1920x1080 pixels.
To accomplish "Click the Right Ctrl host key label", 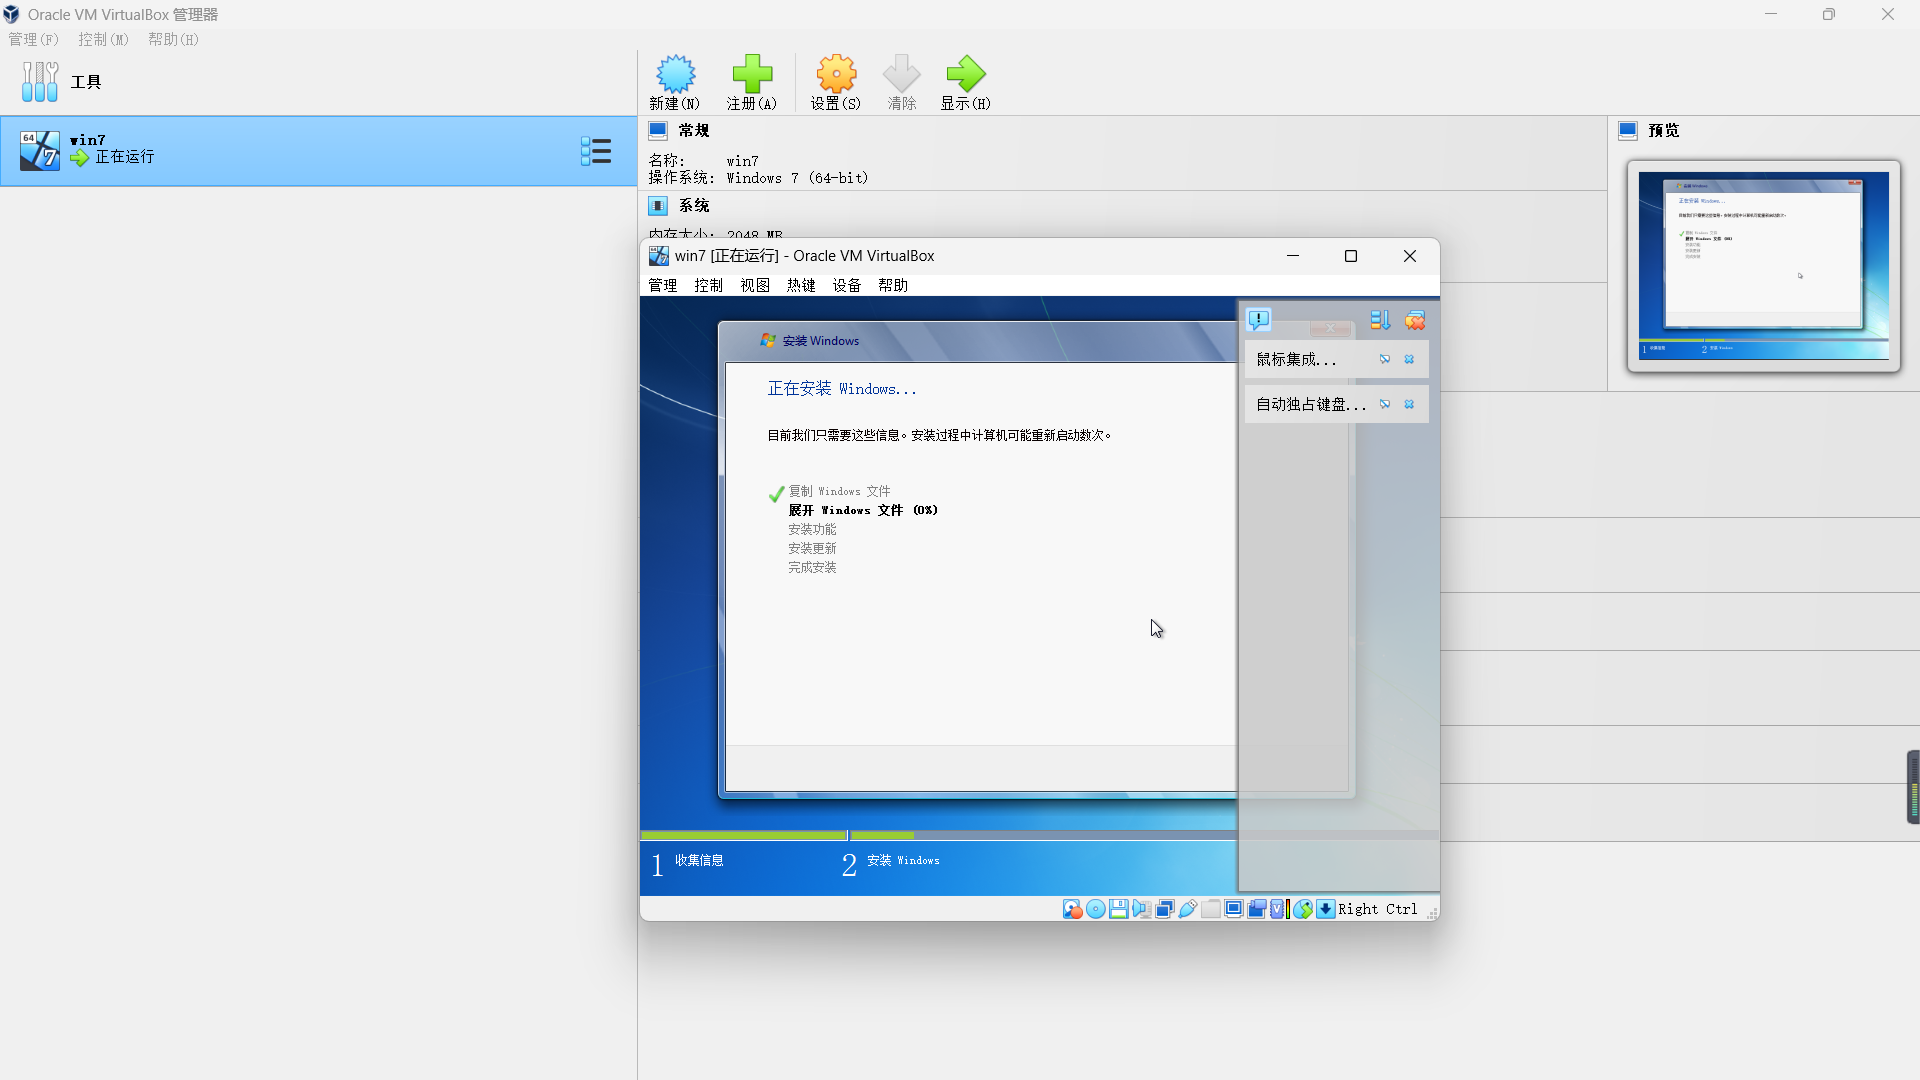I will (1378, 909).
